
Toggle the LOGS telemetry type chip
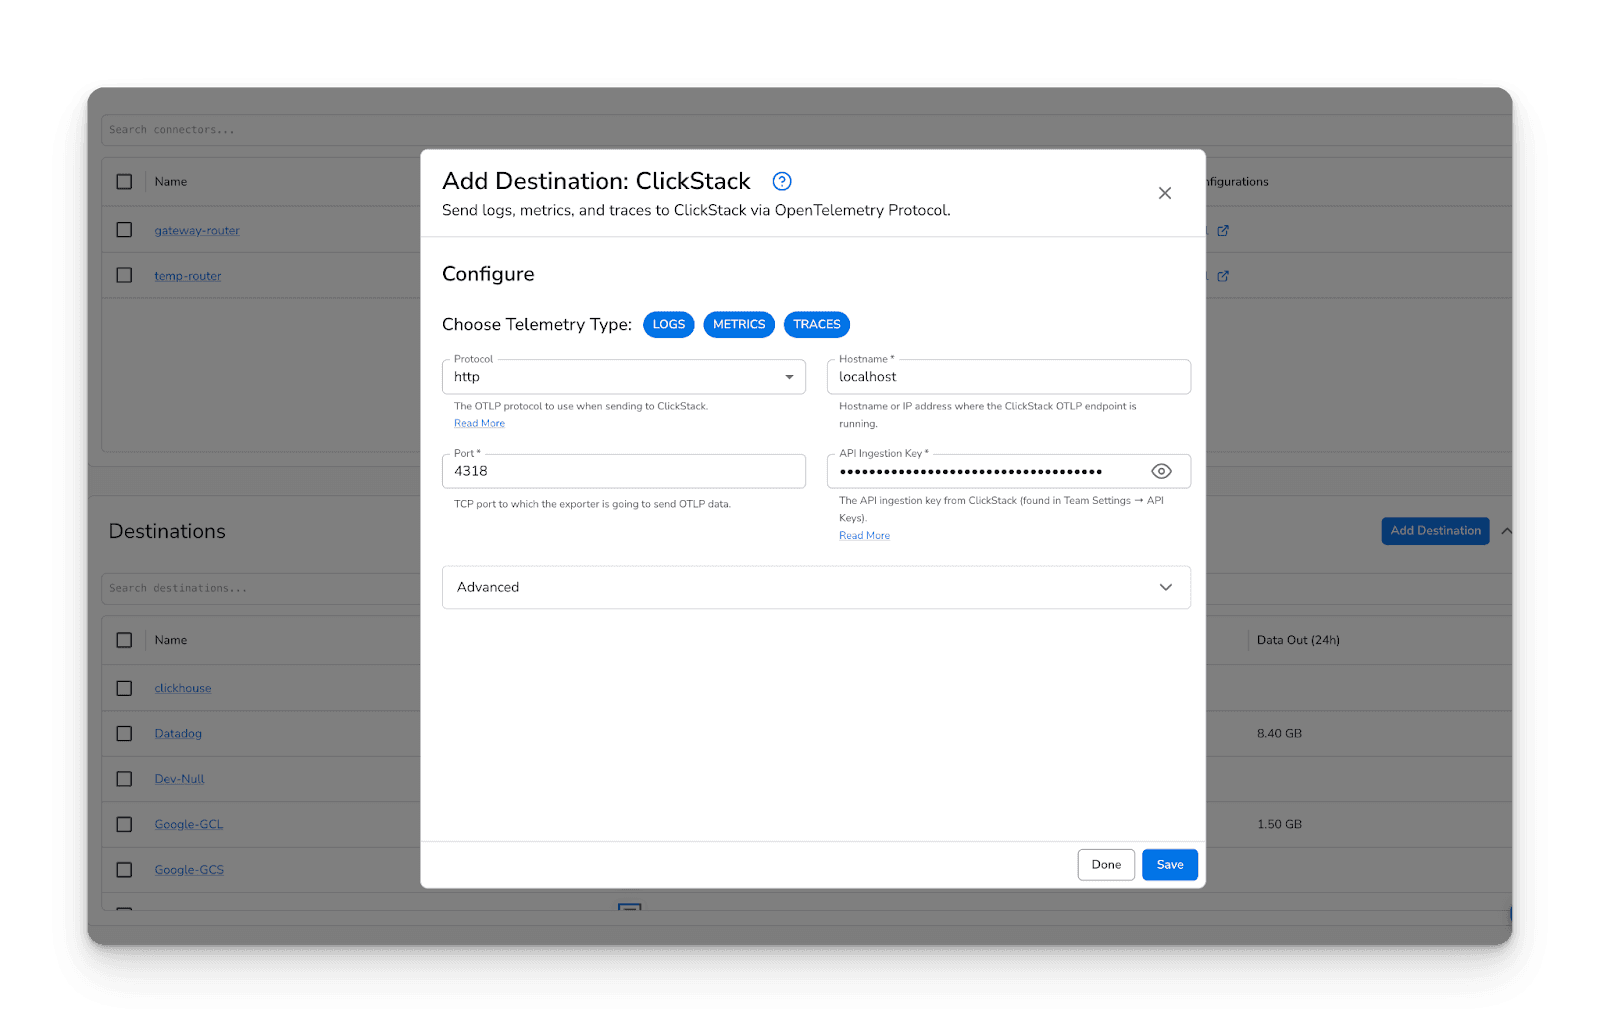(x=668, y=325)
